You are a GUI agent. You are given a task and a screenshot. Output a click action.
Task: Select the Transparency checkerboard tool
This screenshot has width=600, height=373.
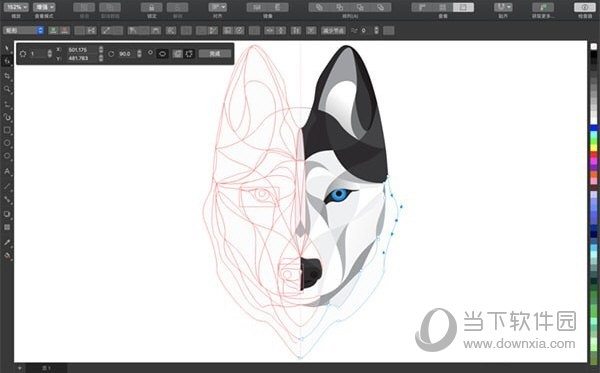7,227
